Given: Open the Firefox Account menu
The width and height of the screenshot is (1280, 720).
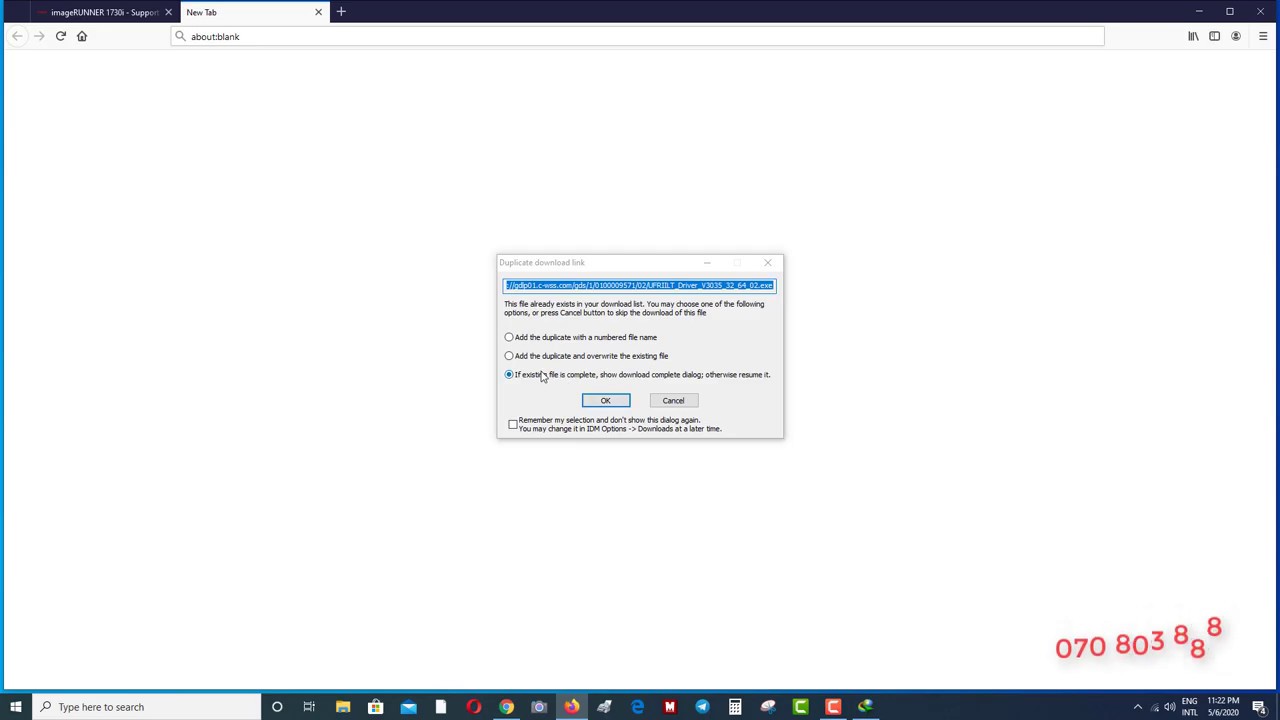Looking at the screenshot, I should pos(1236,36).
